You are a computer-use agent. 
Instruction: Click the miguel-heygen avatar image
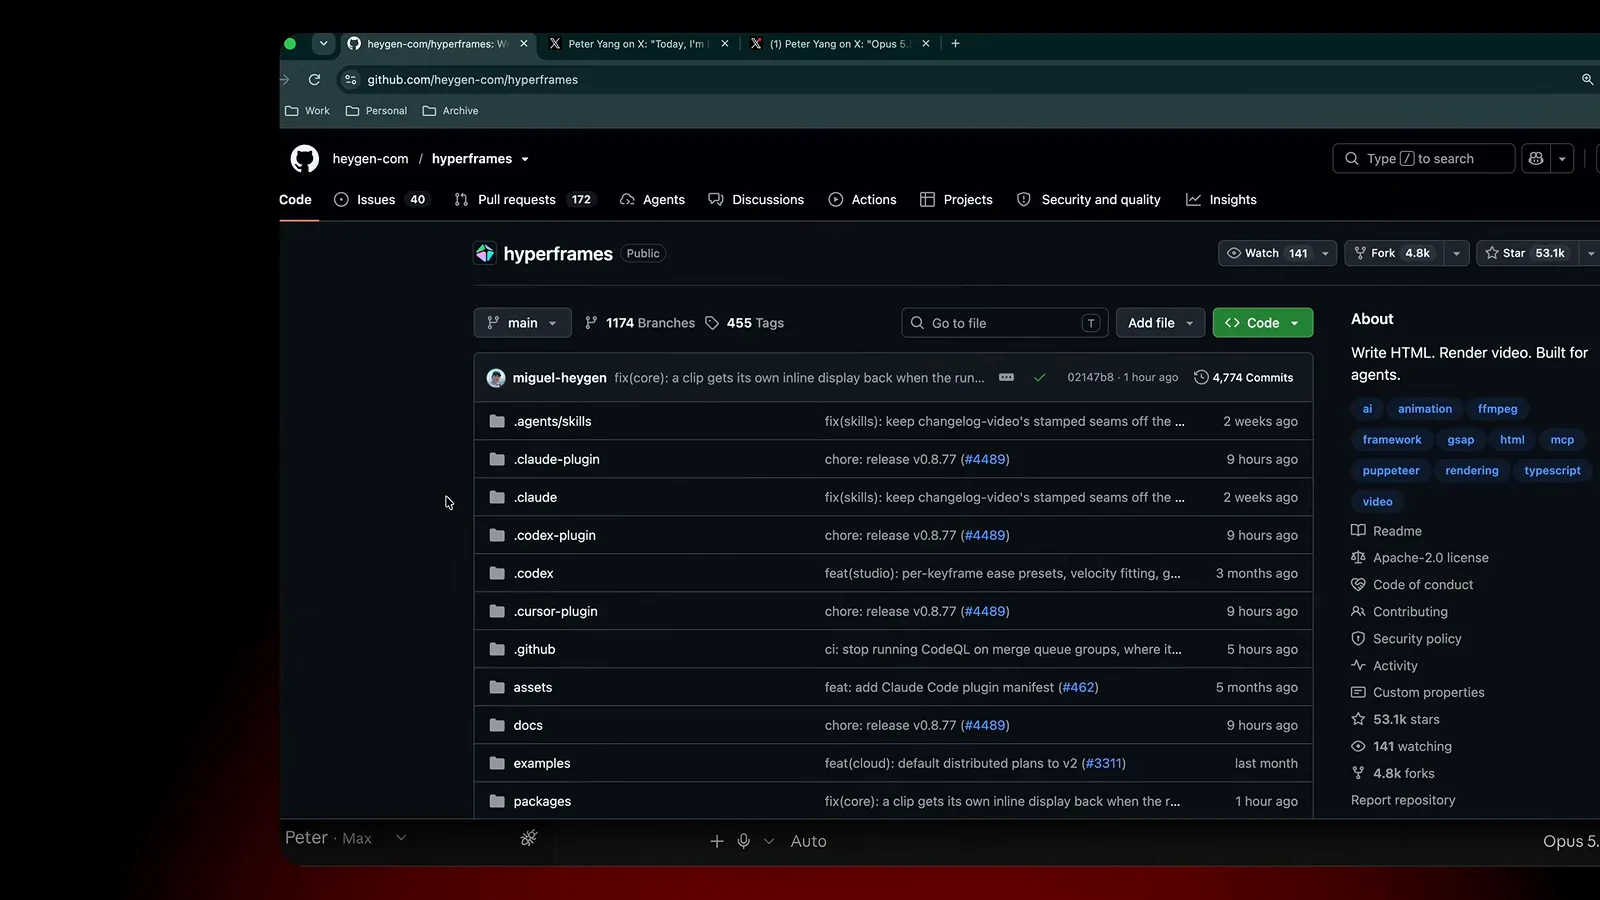tap(496, 378)
